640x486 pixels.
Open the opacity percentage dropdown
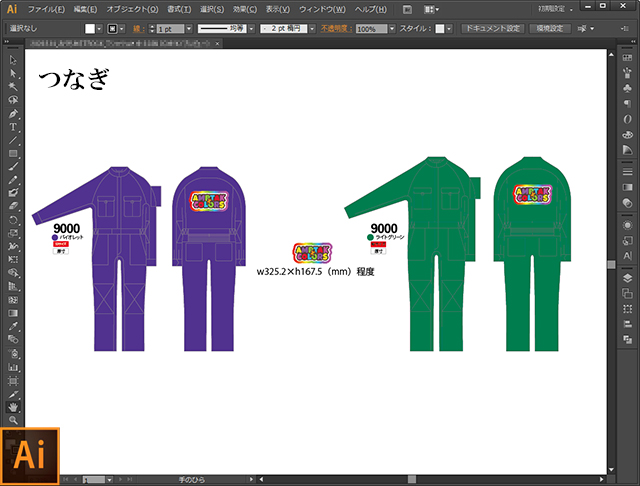click(392, 29)
